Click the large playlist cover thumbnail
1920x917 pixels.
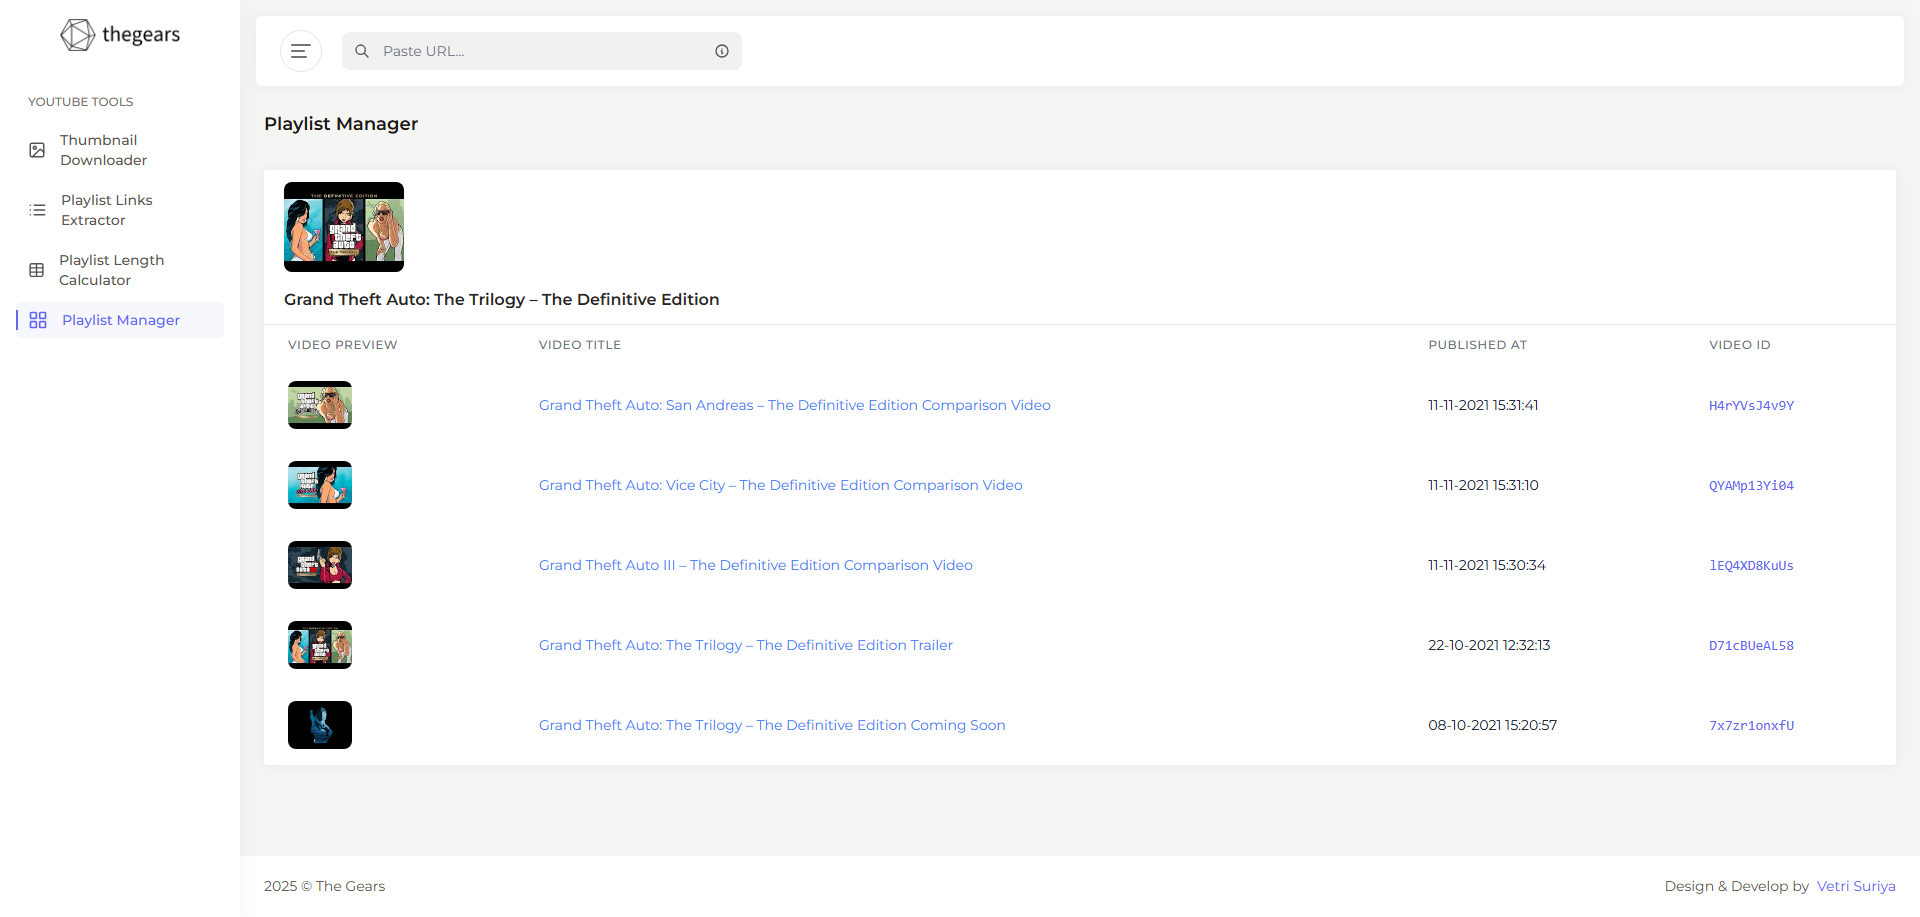(x=344, y=227)
